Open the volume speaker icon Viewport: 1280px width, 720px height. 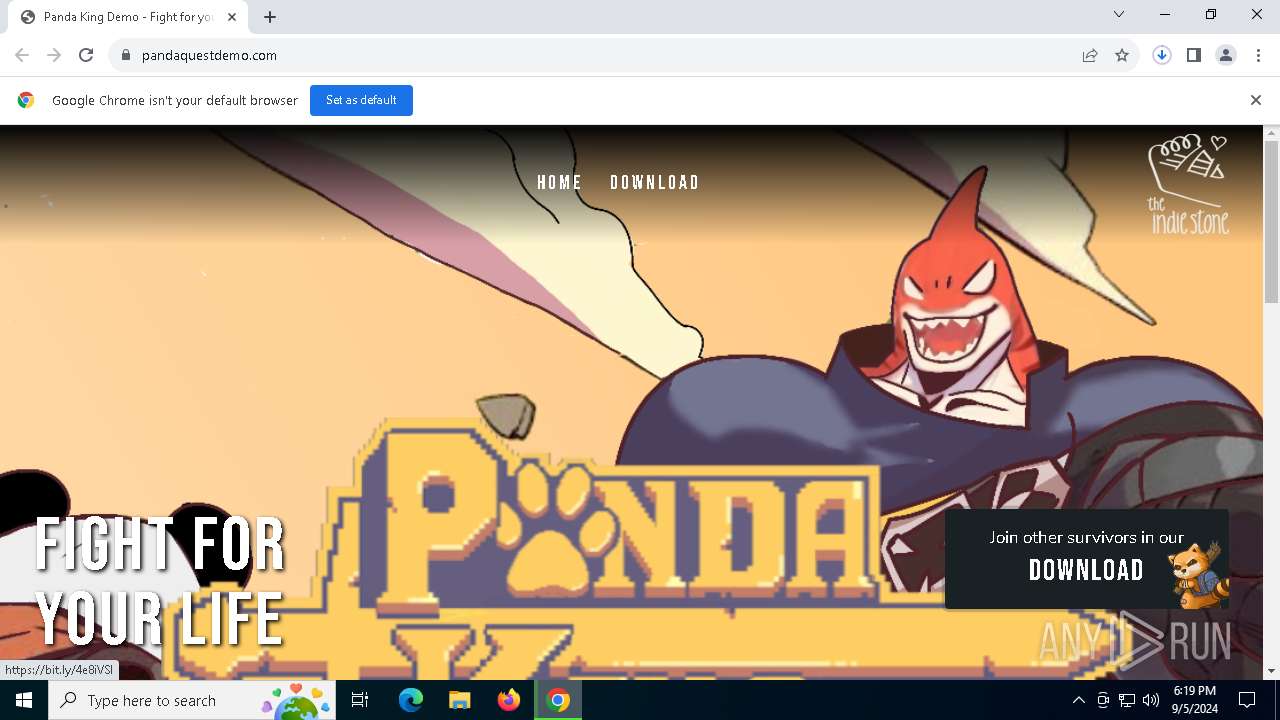(x=1151, y=700)
